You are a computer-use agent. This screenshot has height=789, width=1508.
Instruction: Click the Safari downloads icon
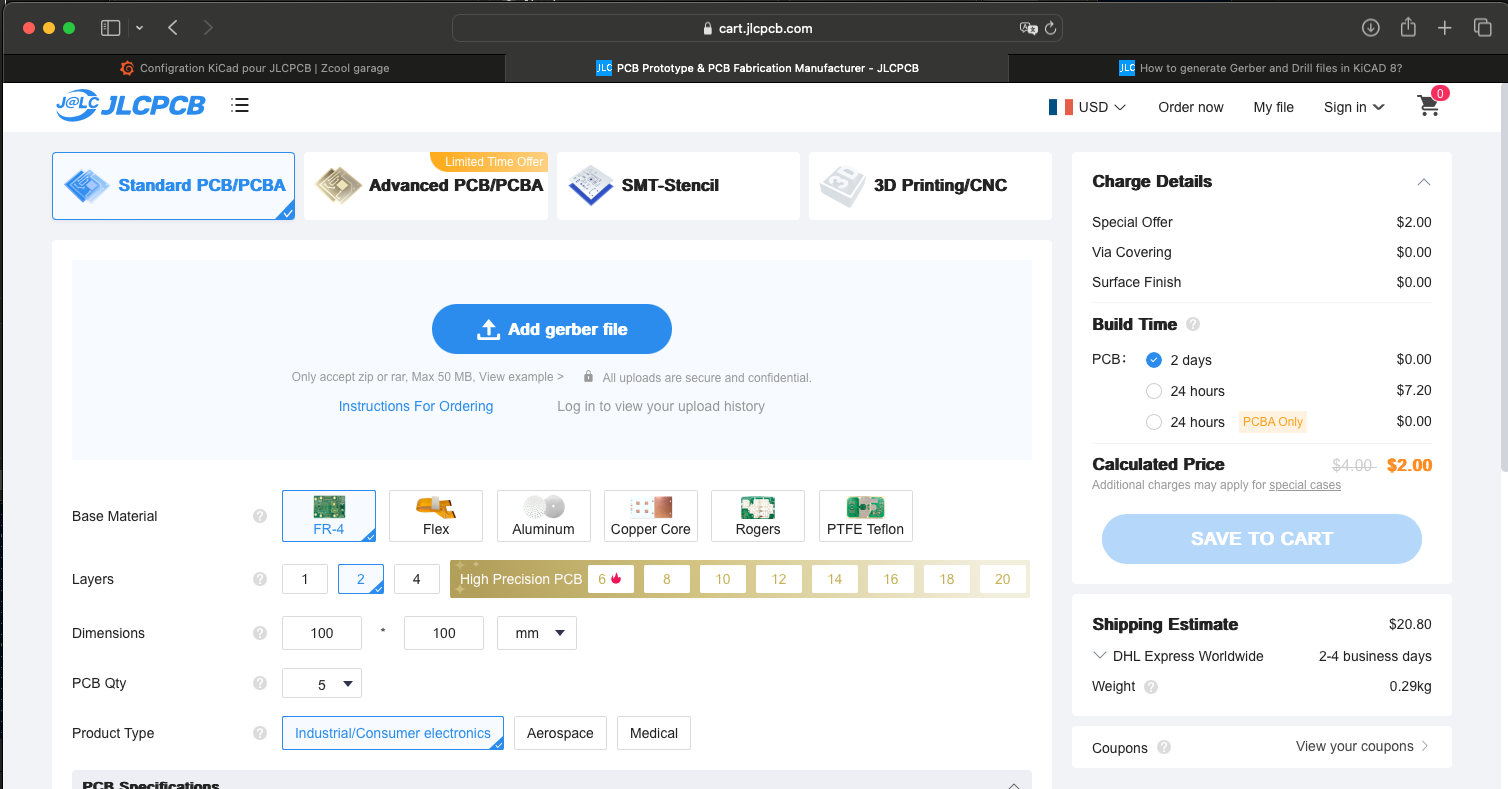click(1371, 28)
